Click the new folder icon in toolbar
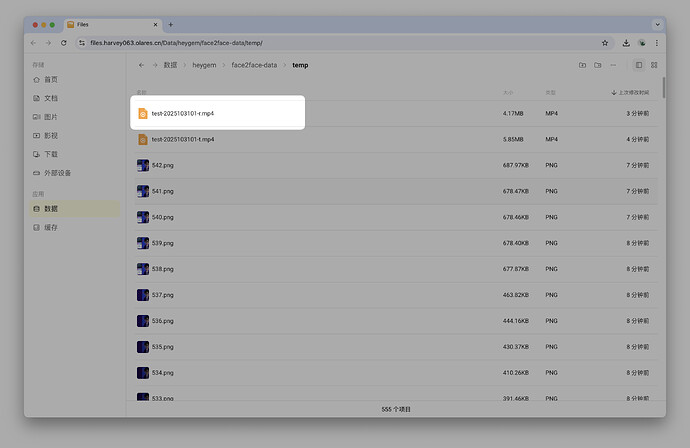The width and height of the screenshot is (690, 448). point(583,65)
